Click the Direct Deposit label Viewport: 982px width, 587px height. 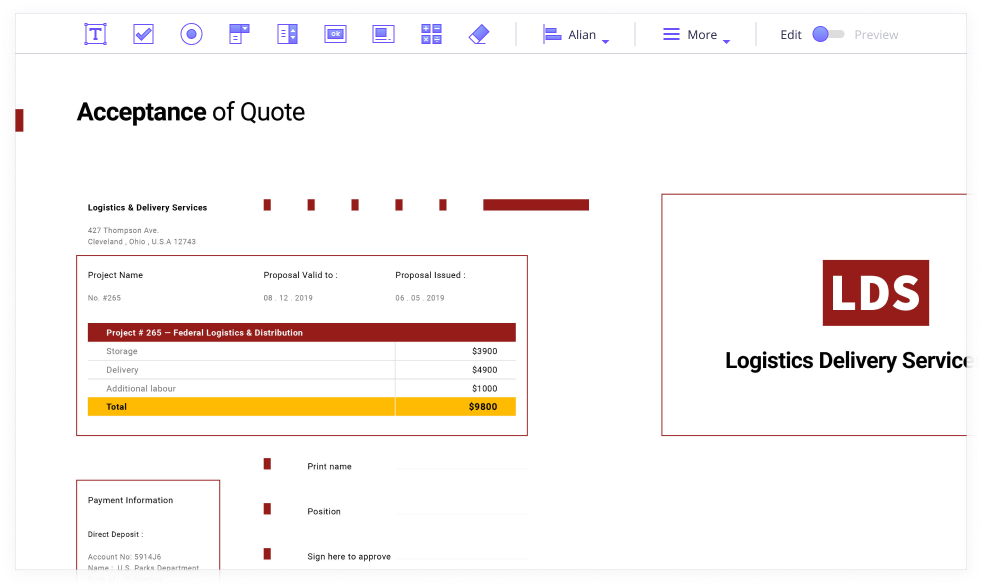(x=115, y=534)
